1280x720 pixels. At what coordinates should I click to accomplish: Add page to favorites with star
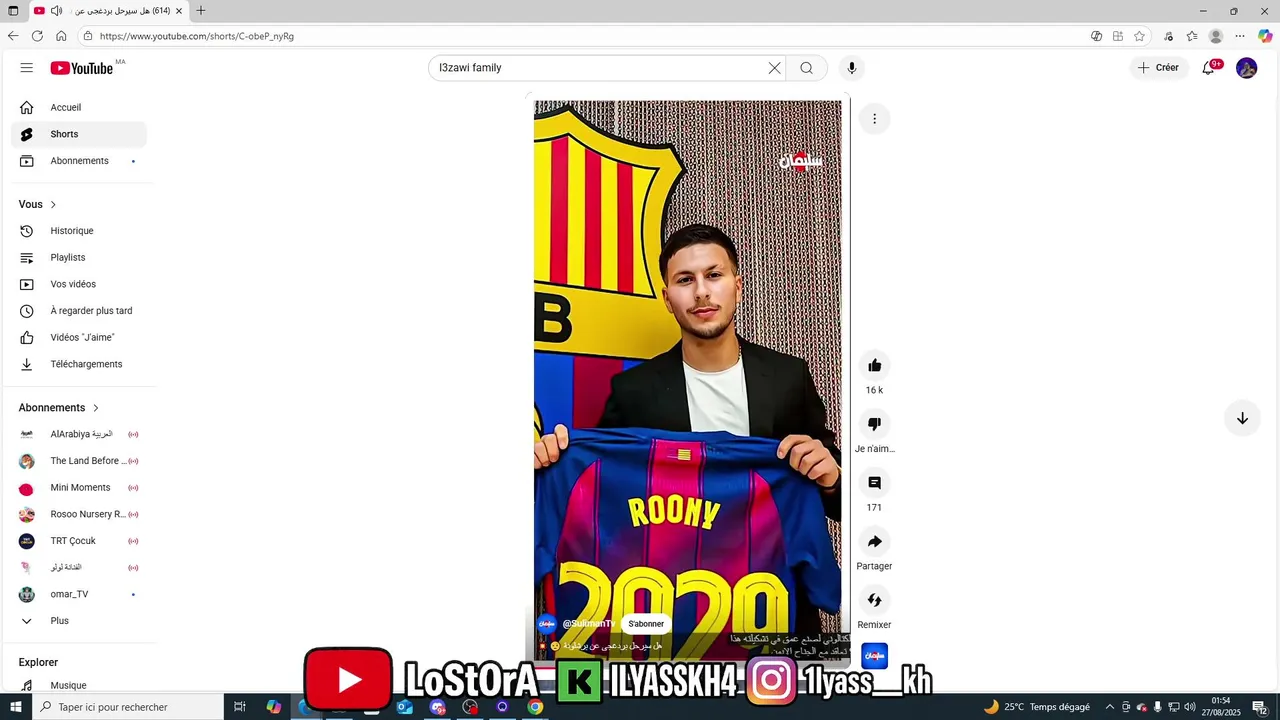1139,36
